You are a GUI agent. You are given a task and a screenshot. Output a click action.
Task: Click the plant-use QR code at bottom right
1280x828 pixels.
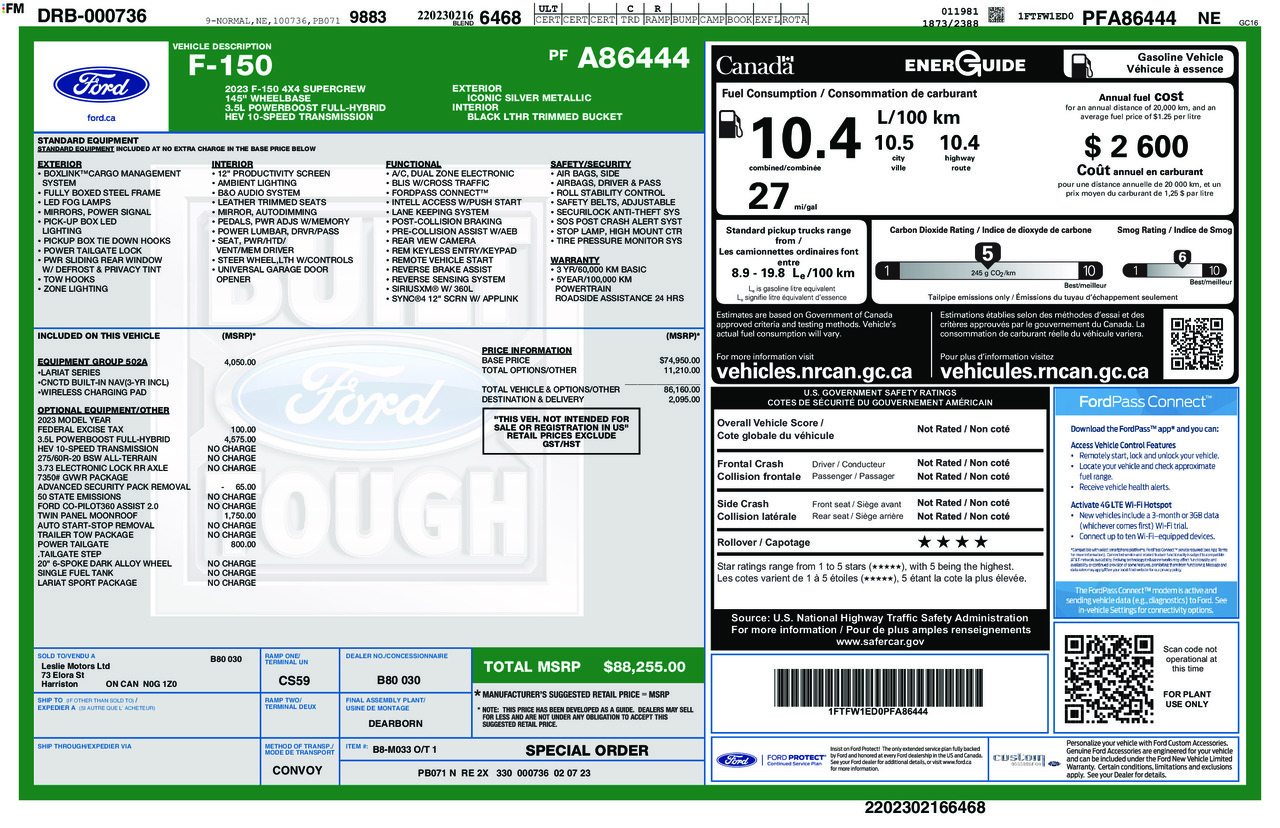tap(1108, 678)
